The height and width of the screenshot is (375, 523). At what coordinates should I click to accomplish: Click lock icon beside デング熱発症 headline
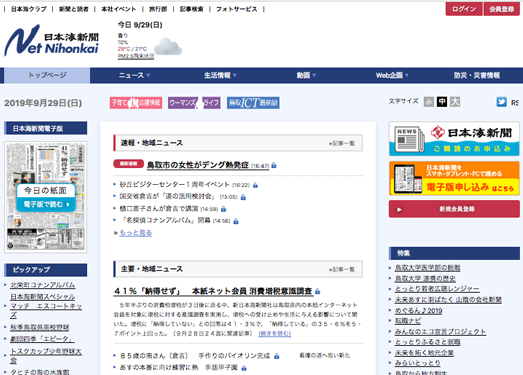tap(274, 165)
